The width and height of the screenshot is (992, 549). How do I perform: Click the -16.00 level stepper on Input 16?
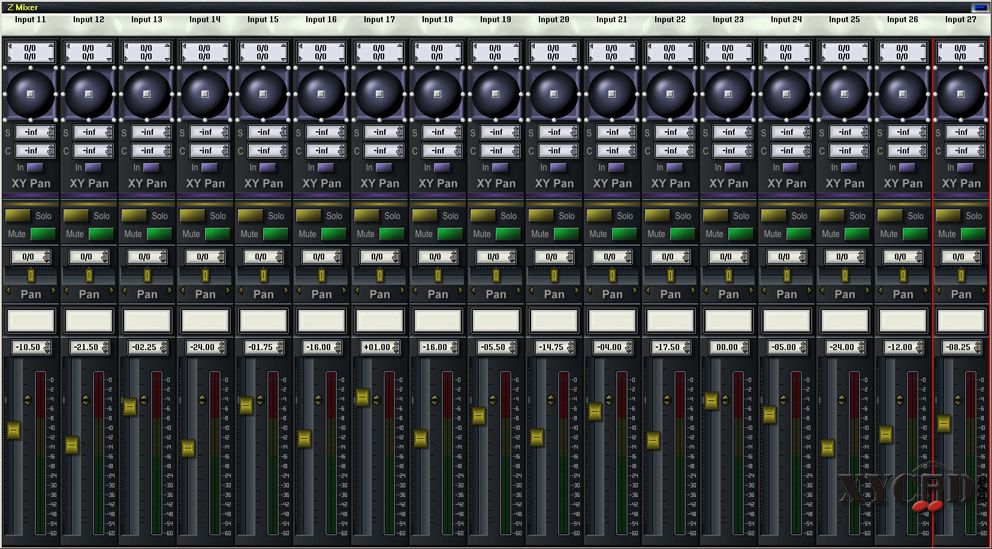coord(337,348)
